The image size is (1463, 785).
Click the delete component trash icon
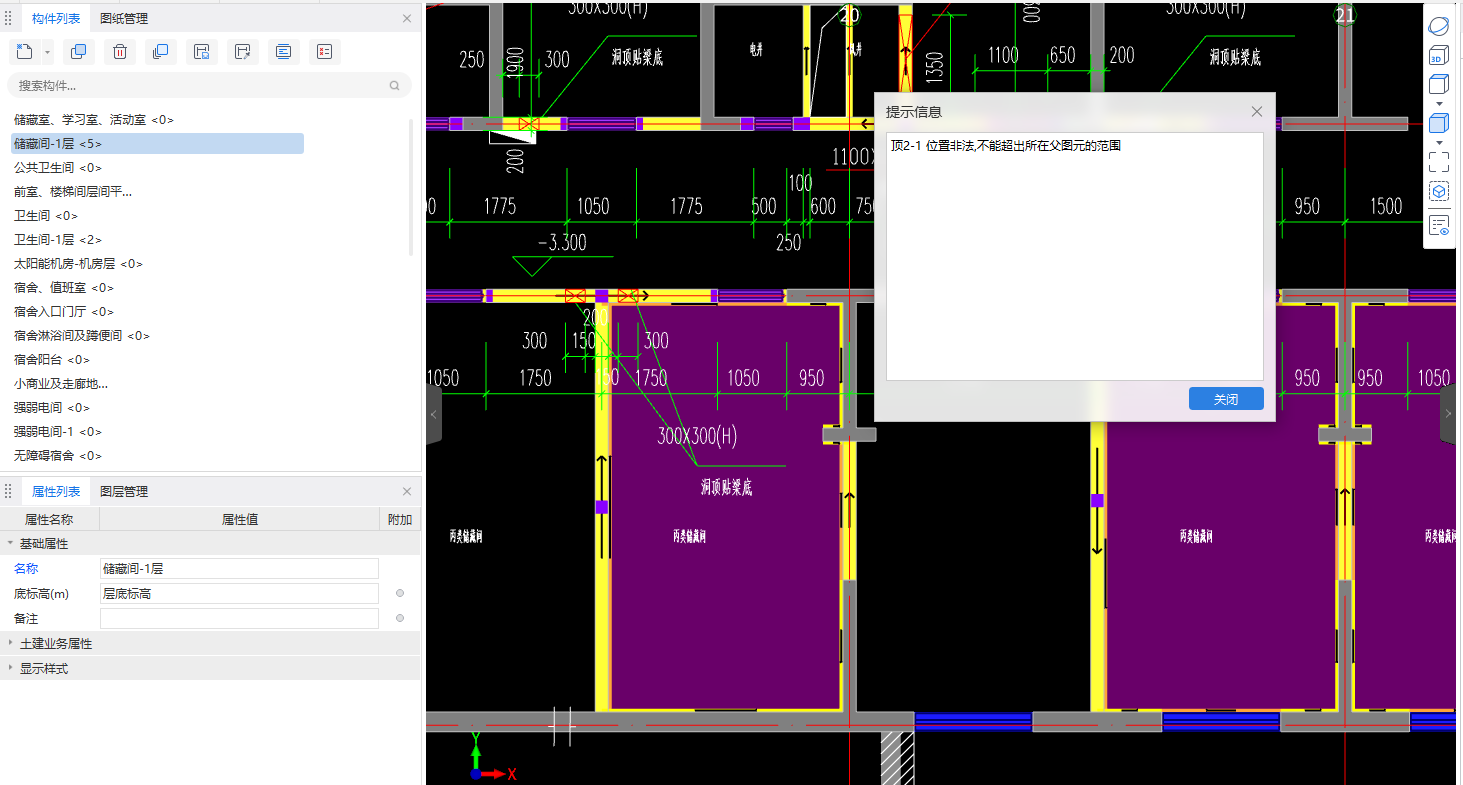click(120, 52)
